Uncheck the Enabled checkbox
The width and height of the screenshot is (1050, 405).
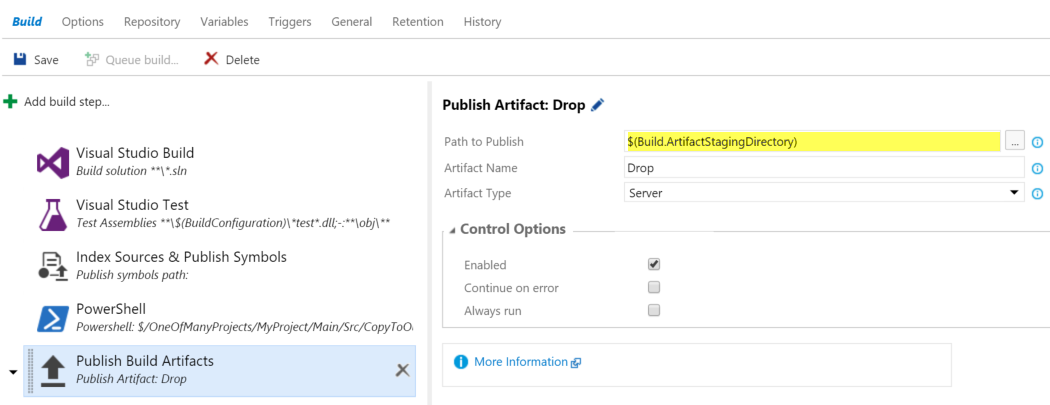coord(654,264)
